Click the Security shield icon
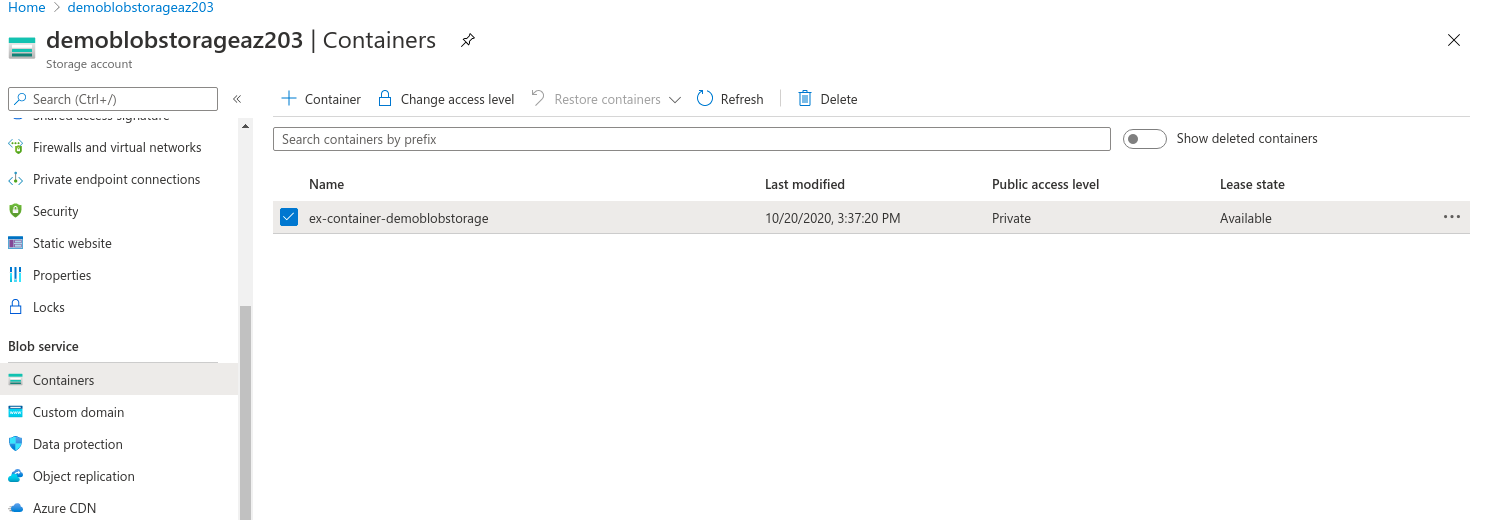Viewport: 1485px width, 520px height. click(15, 211)
